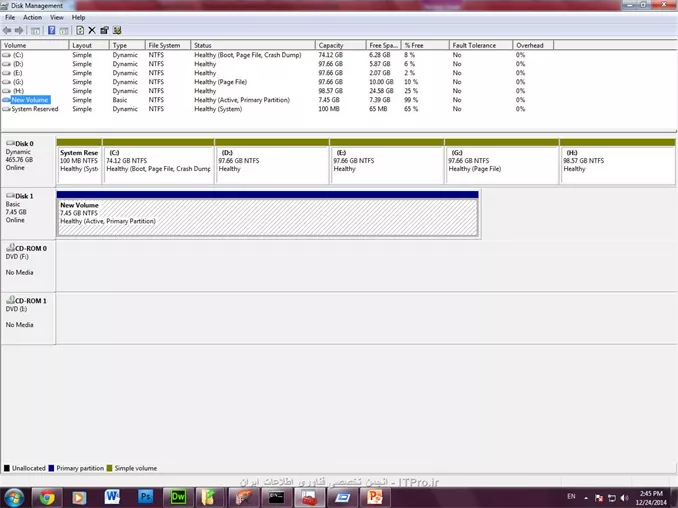The height and width of the screenshot is (508, 678).
Task: Open the Help menu
Action: (78, 17)
